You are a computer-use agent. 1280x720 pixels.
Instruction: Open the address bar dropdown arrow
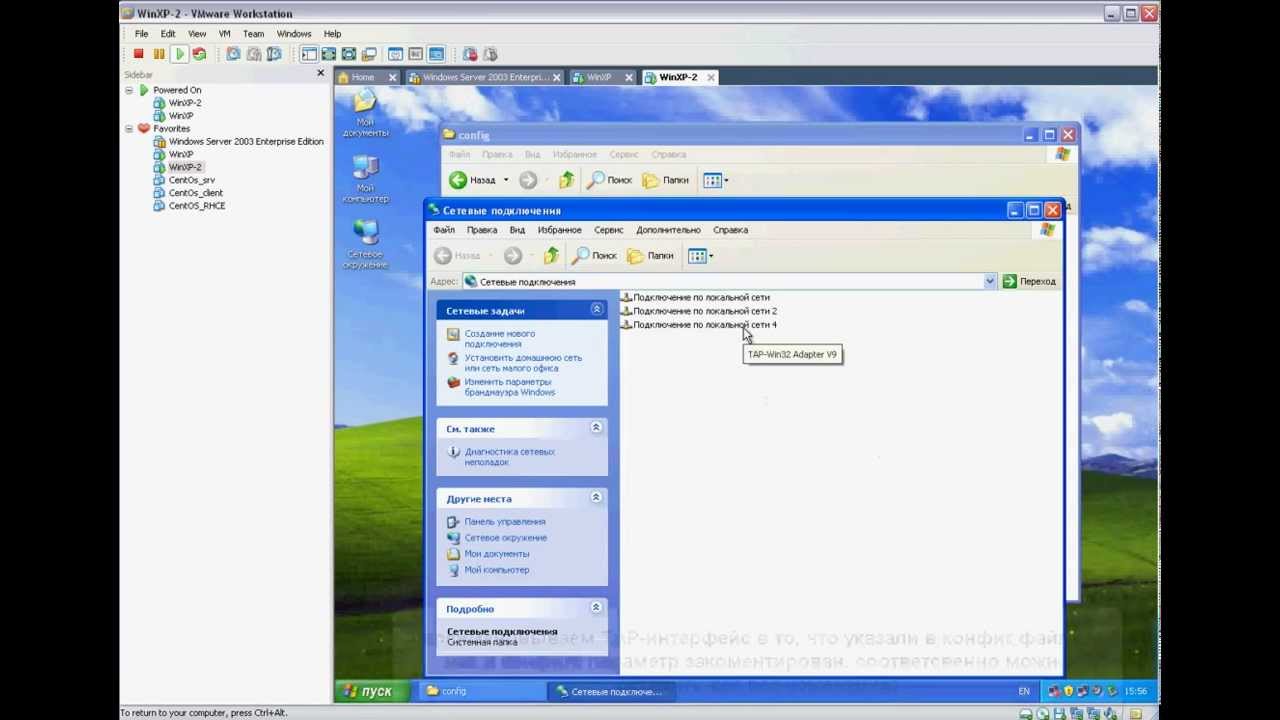click(990, 282)
